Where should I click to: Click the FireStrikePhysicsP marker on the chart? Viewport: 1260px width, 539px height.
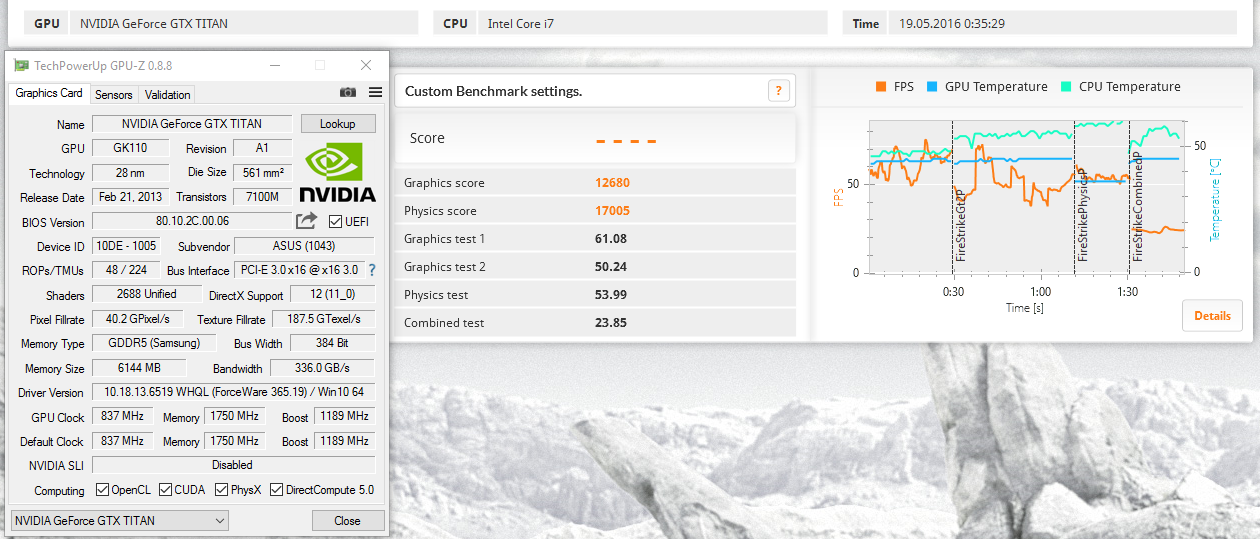tap(1082, 215)
